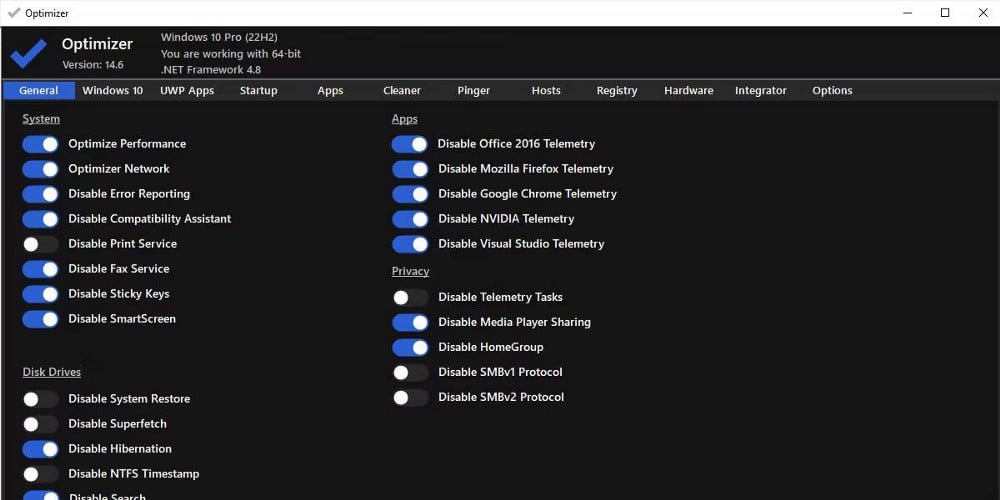Toggle Disable Hibernation off
Screen dimensions: 1000x500
pyautogui.click(x=40, y=449)
